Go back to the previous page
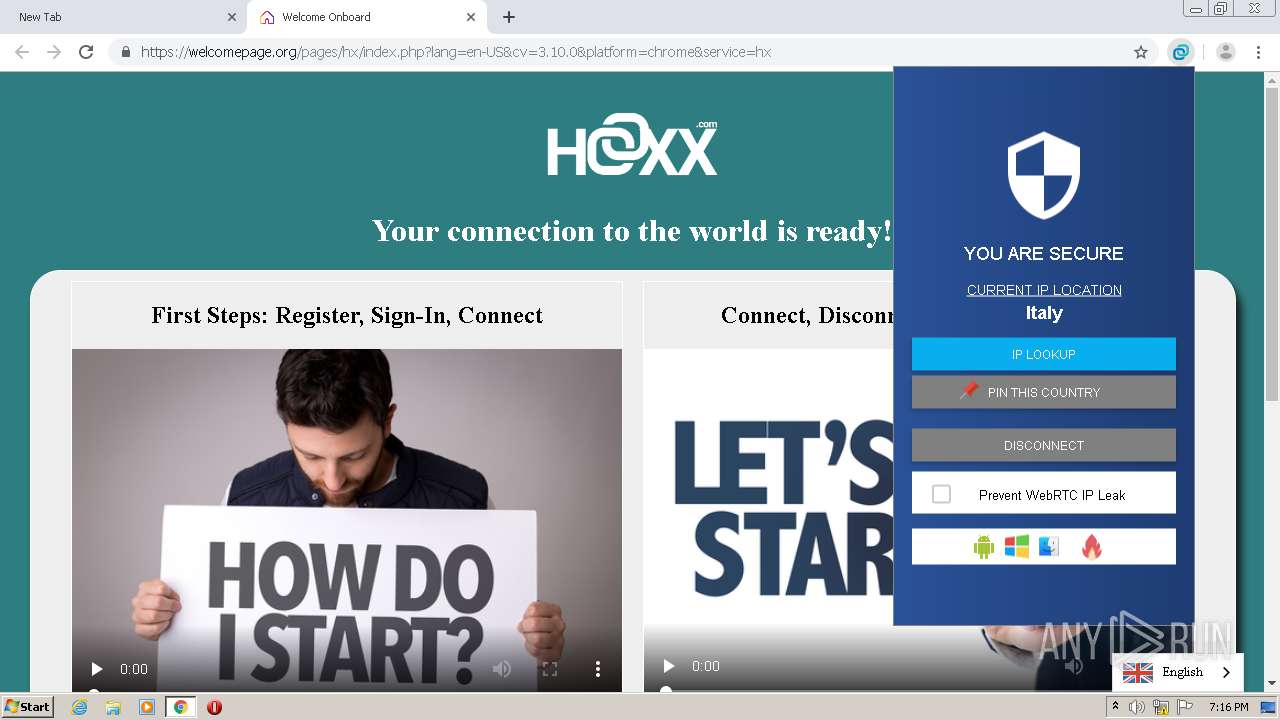Image resolution: width=1280 pixels, height=720 pixels. click(x=22, y=52)
